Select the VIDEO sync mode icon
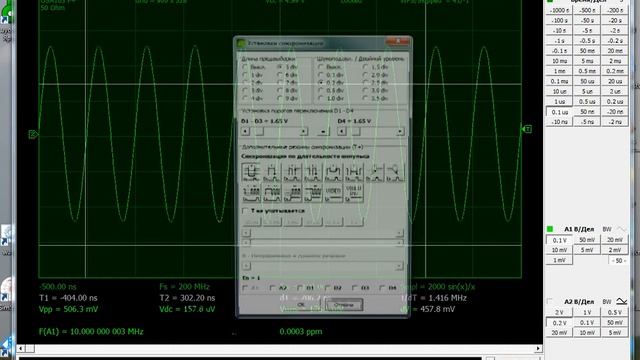Image resolution: width=640 pixels, height=360 pixels. [333, 193]
